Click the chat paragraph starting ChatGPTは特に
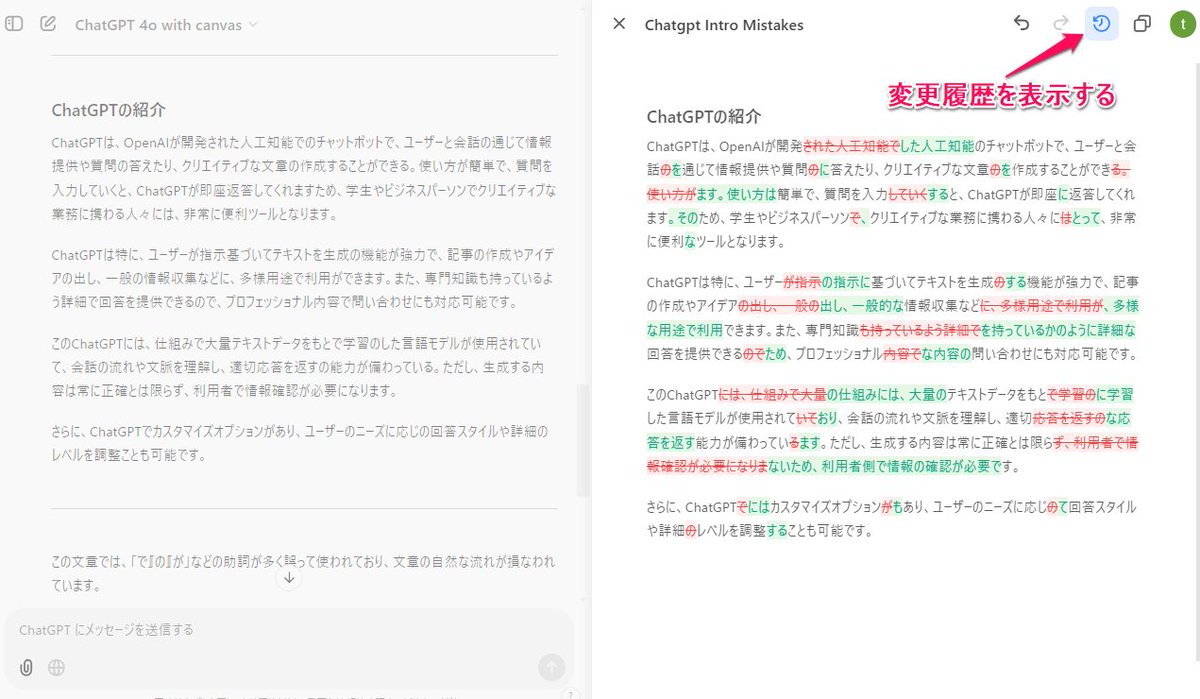Viewport: 1200px width, 699px height. point(304,278)
